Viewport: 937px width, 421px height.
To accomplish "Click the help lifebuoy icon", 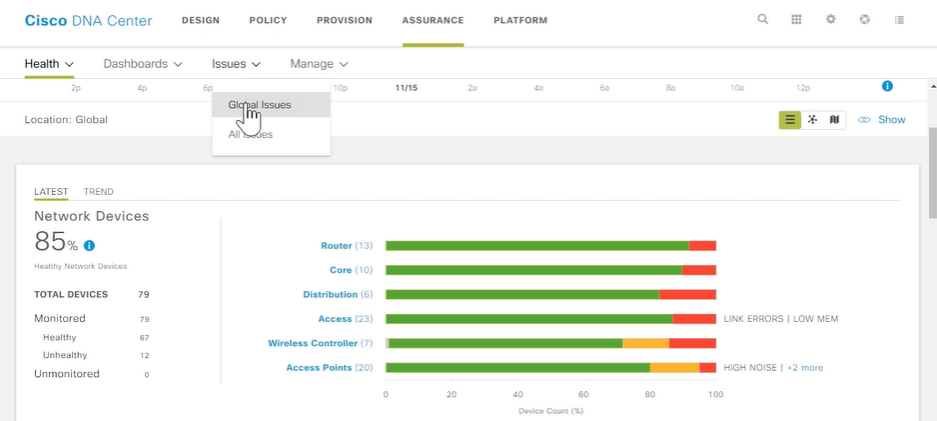I will tap(864, 19).
